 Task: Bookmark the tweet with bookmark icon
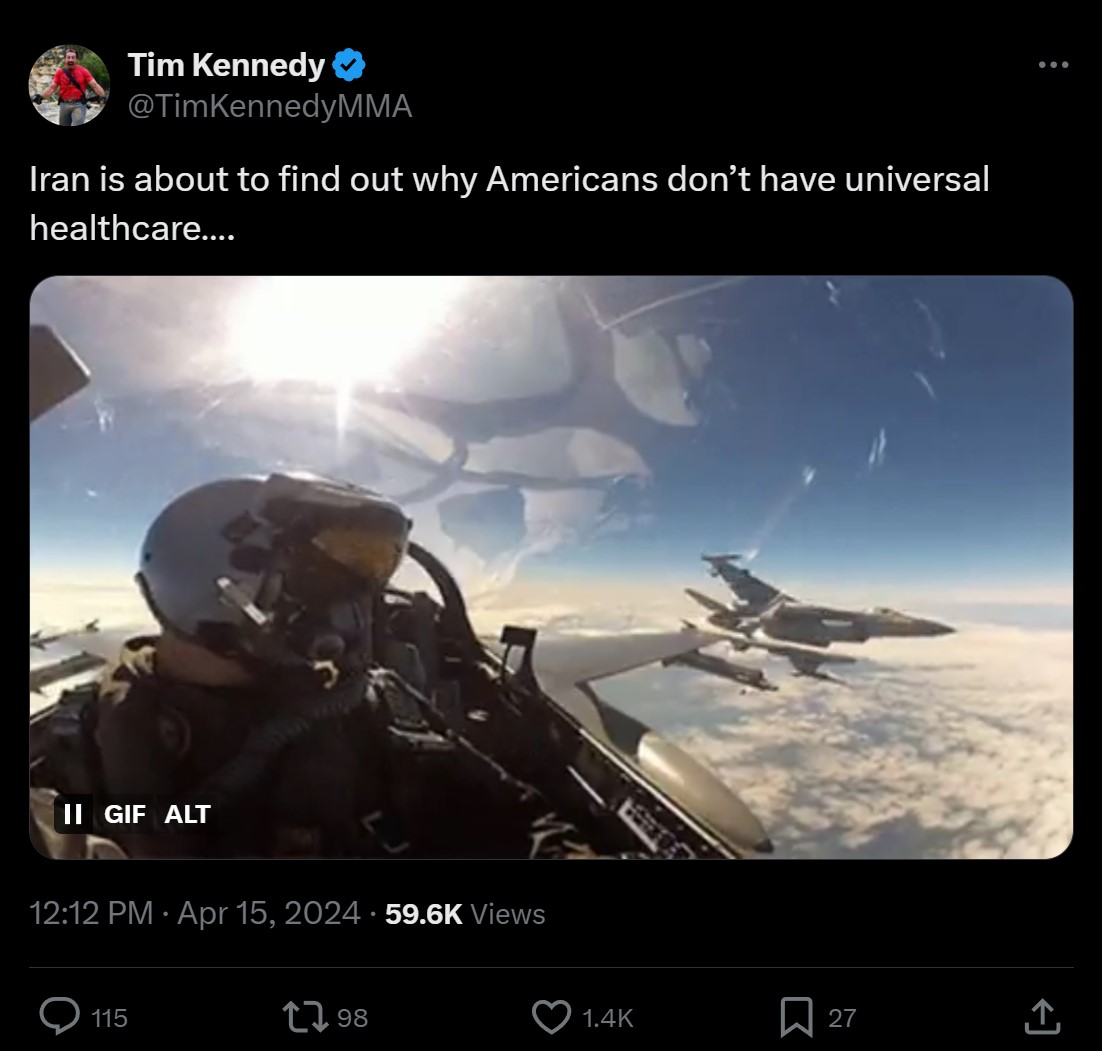point(796,1017)
